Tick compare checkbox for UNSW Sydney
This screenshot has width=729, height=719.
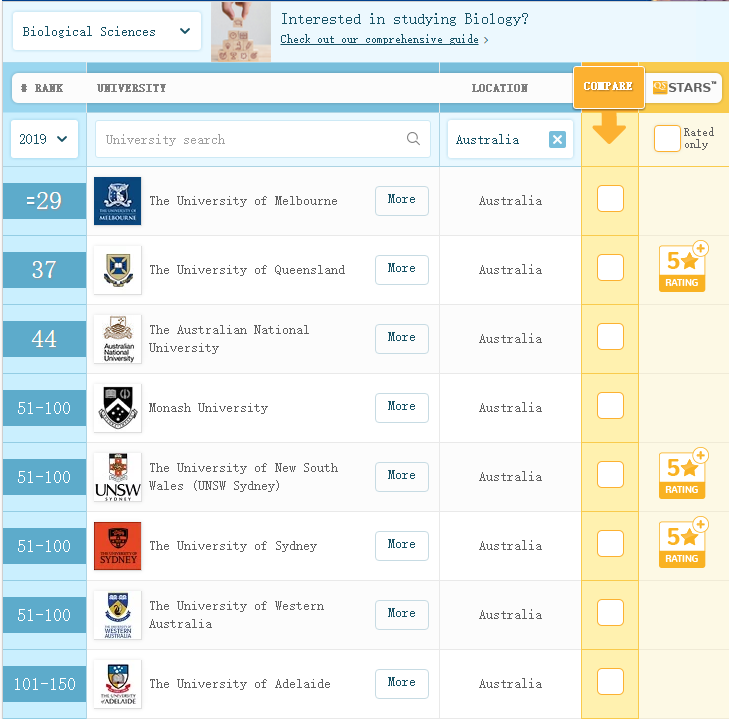click(610, 474)
